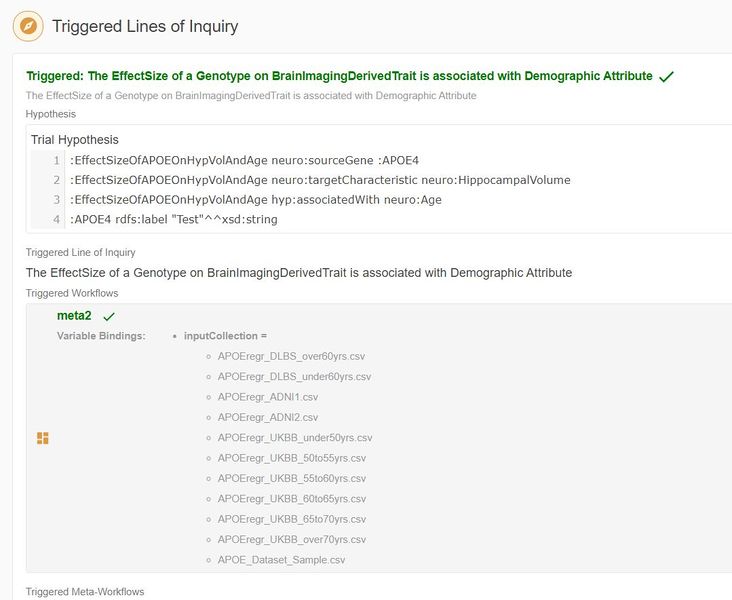Click the neuro:Age line in hypothesis editor

(255, 200)
